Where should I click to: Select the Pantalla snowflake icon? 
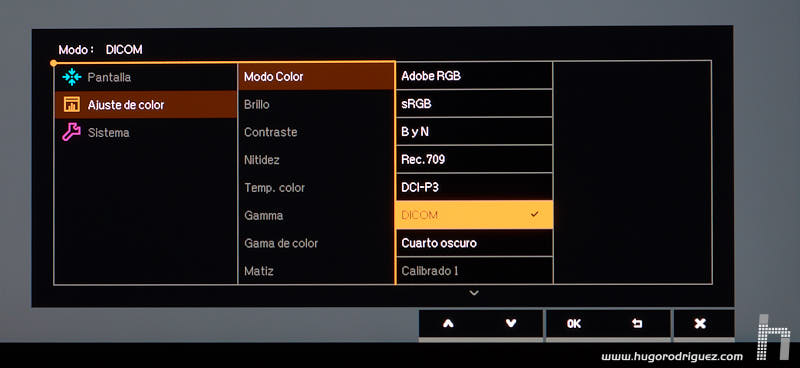(x=71, y=77)
